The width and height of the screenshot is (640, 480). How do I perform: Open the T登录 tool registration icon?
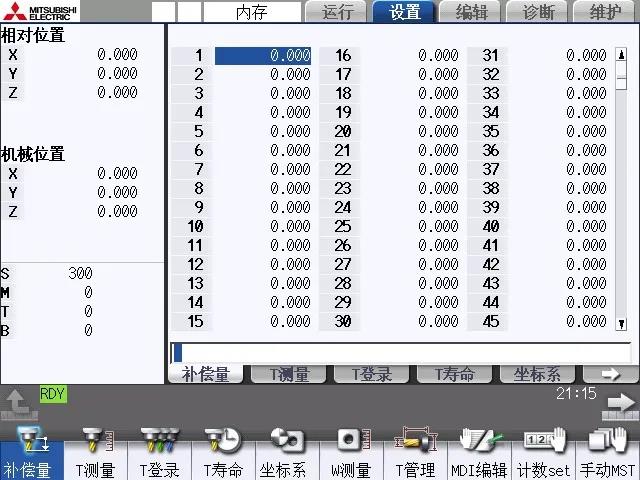(160, 452)
